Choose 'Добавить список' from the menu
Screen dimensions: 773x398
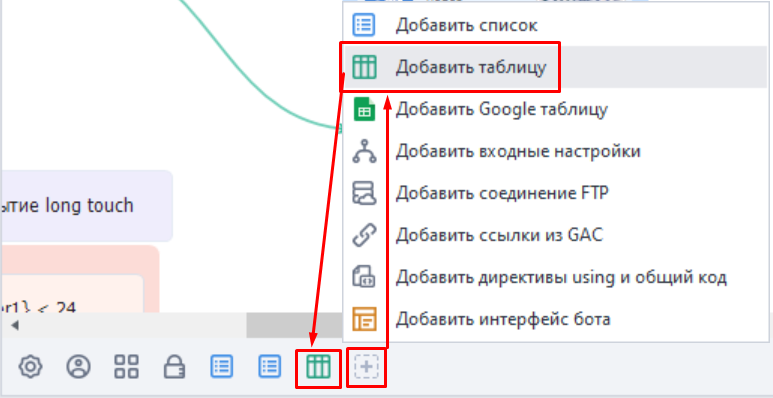click(x=556, y=25)
